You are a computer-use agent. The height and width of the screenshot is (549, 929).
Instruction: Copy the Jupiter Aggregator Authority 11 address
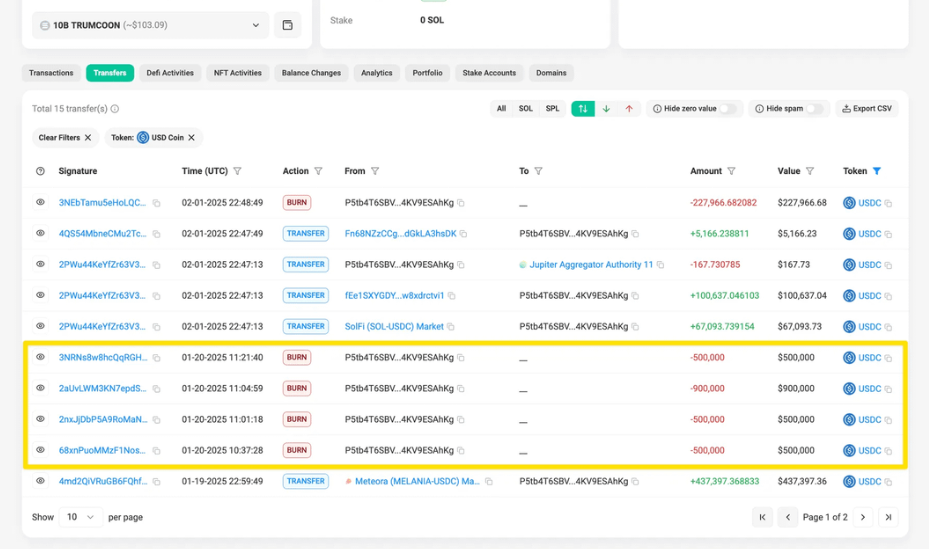(x=662, y=265)
